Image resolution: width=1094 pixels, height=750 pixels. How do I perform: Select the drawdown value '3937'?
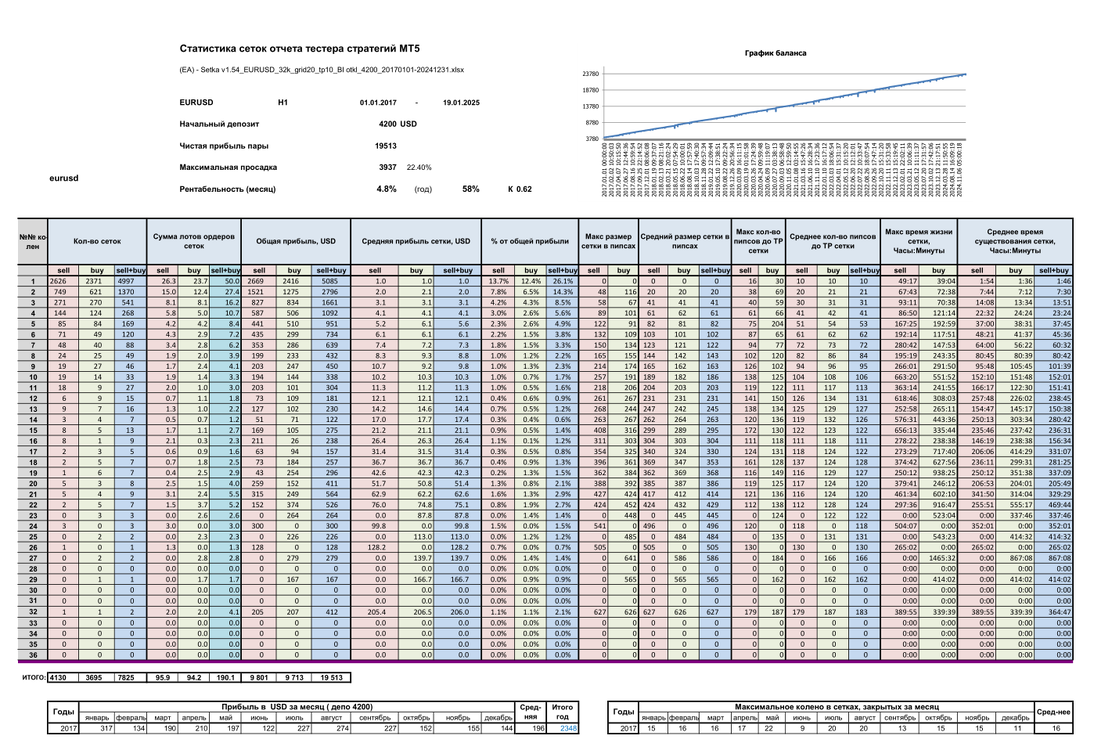[388, 167]
